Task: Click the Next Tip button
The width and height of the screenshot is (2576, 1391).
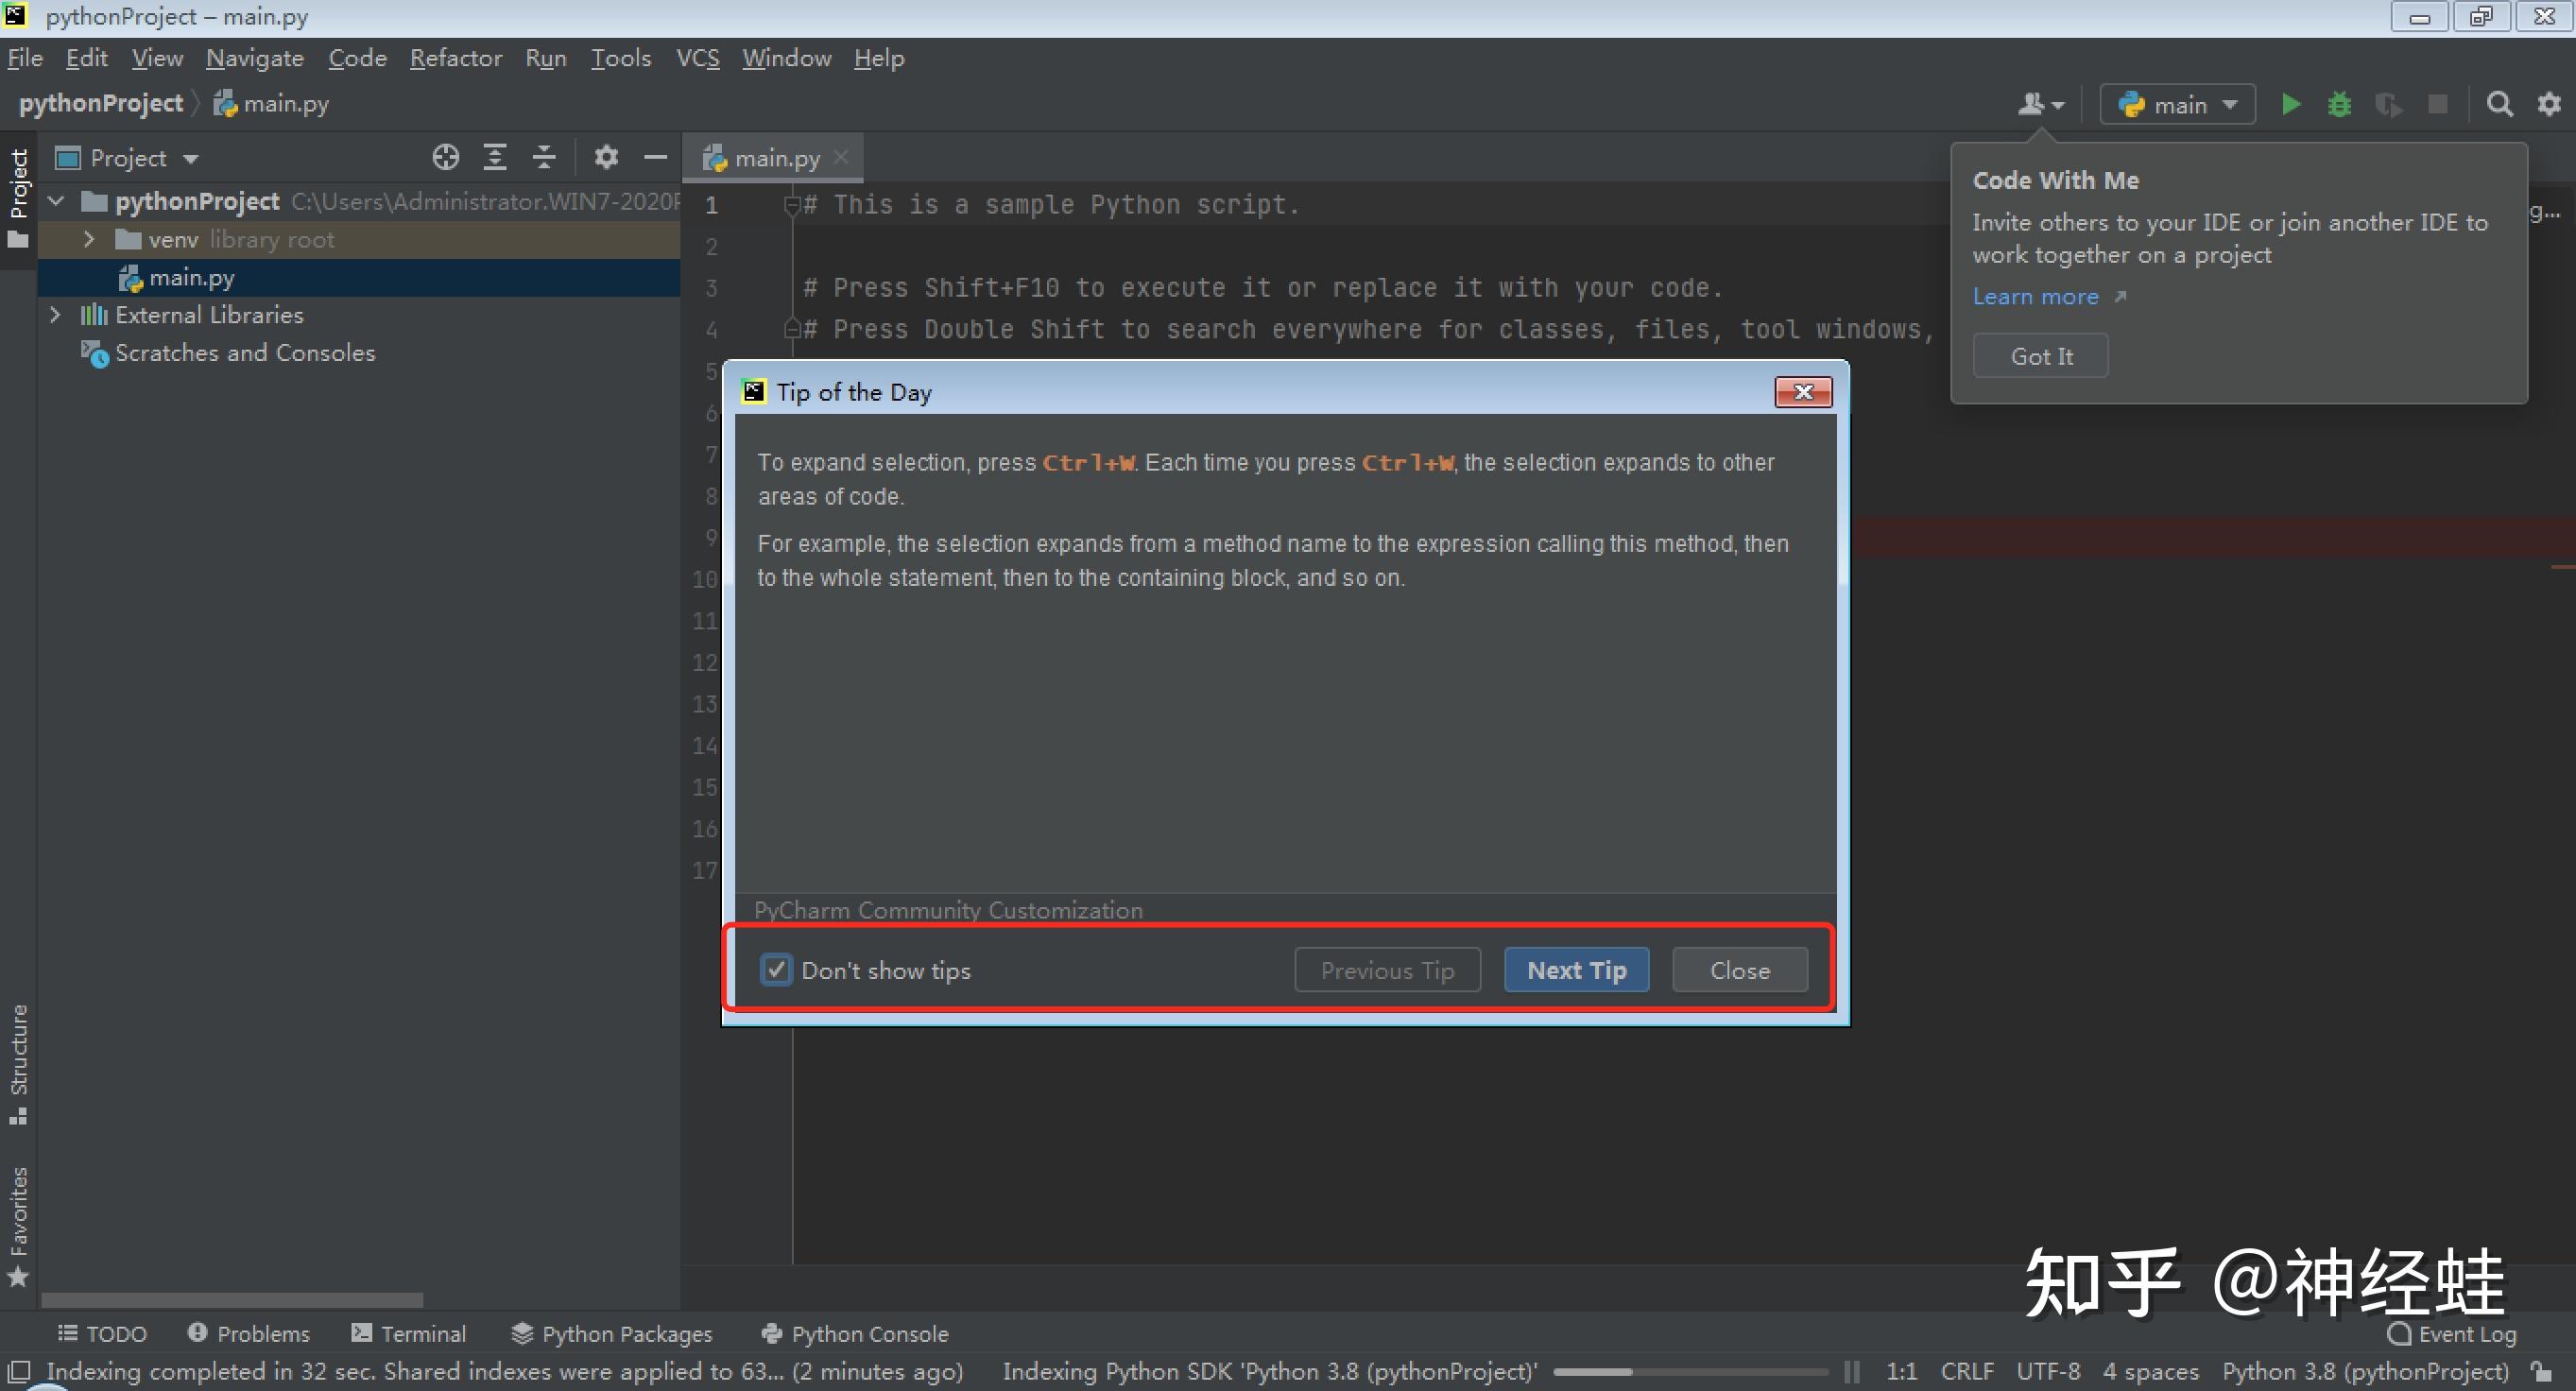Action: click(1576, 969)
